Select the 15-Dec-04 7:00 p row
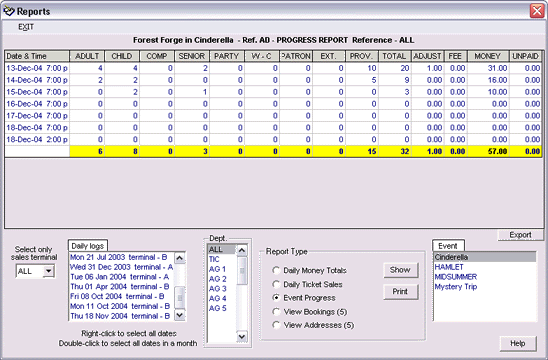This screenshot has width=548, height=360. pyautogui.click(x=273, y=92)
